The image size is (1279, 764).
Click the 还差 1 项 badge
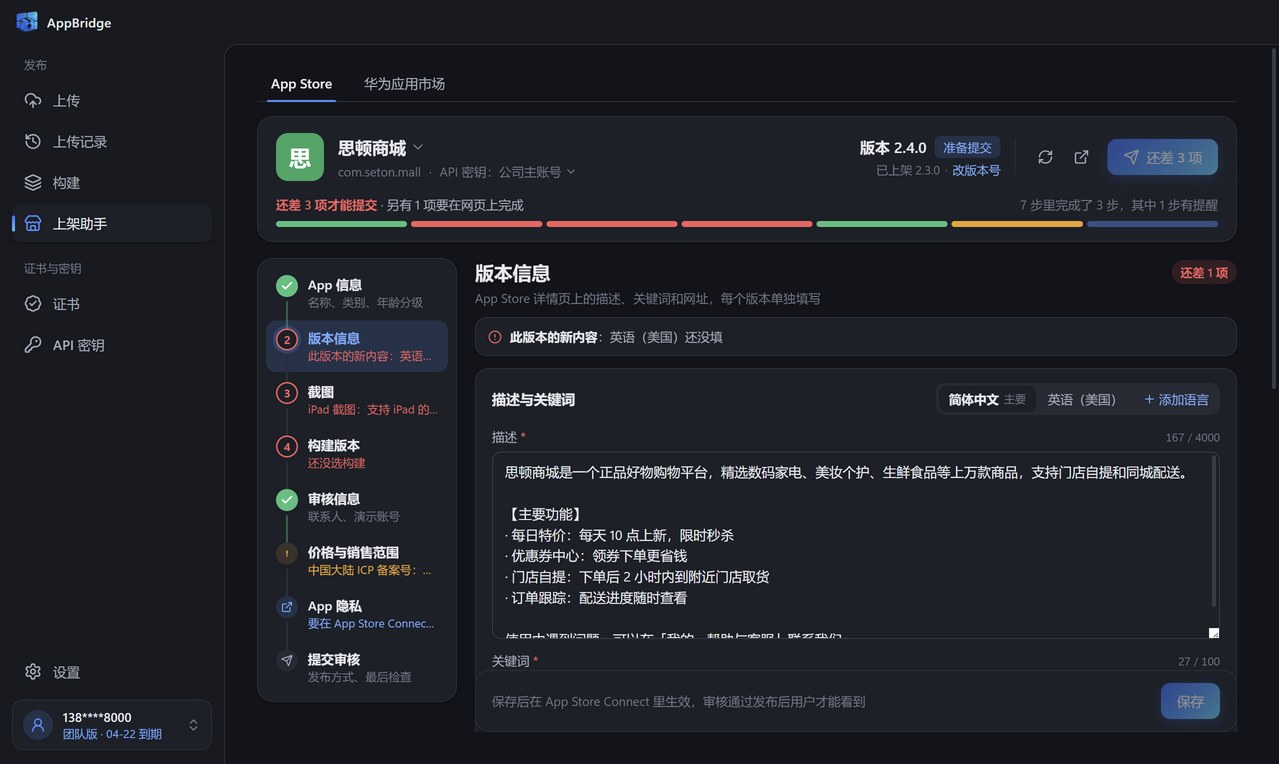point(1204,273)
